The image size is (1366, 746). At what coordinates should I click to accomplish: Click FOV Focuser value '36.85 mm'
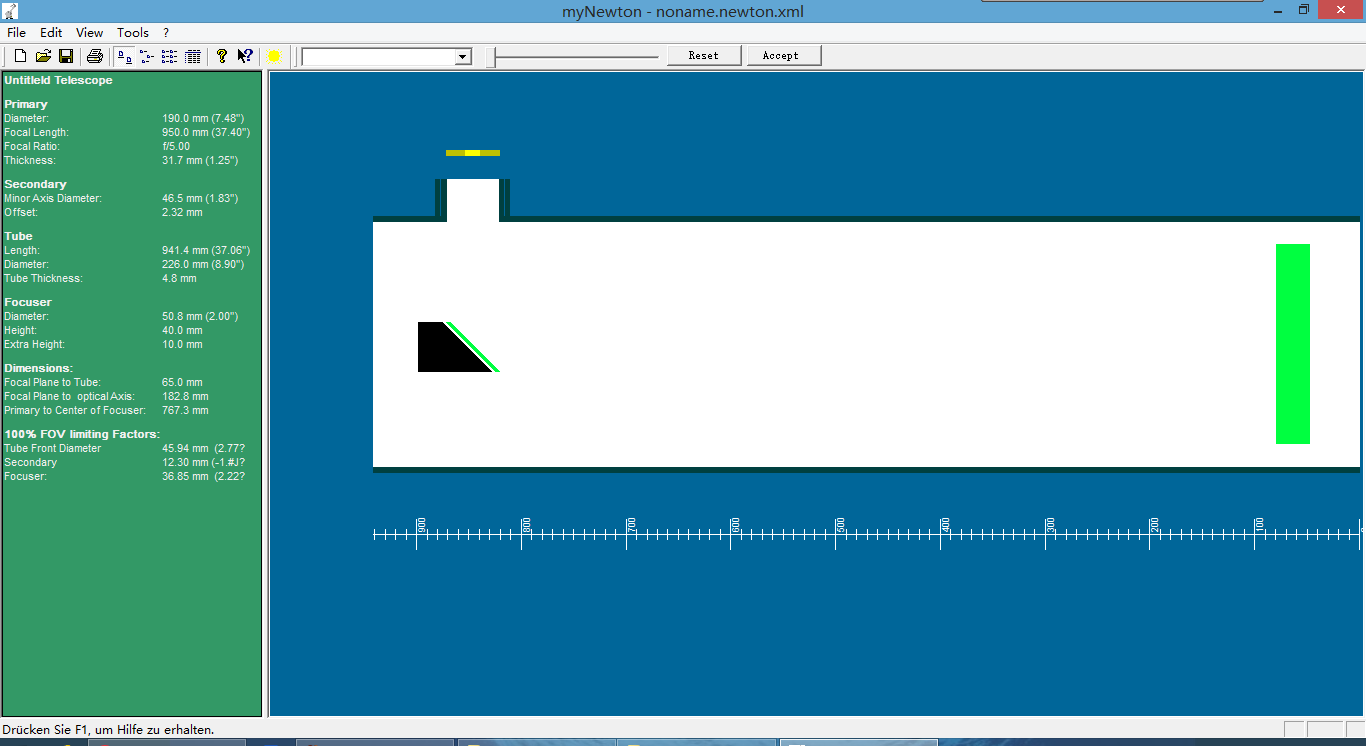tap(186, 476)
